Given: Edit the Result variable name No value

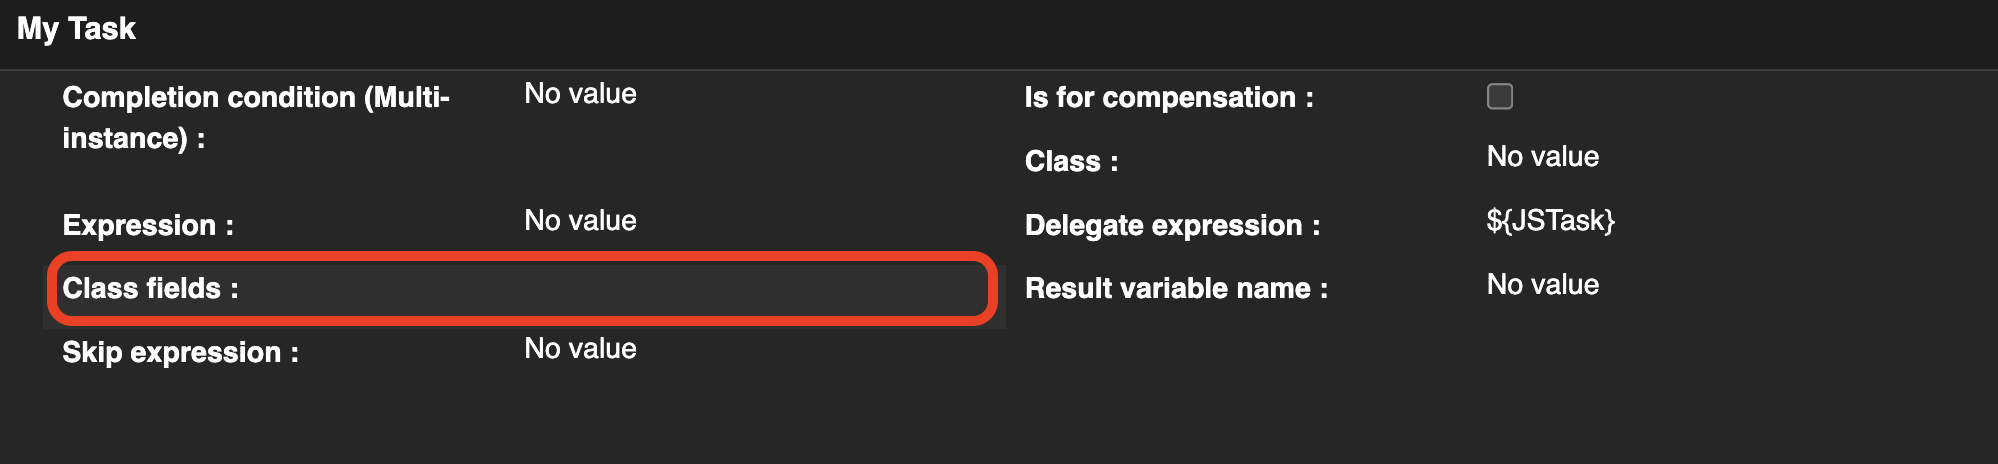Looking at the screenshot, I should pos(1542,285).
